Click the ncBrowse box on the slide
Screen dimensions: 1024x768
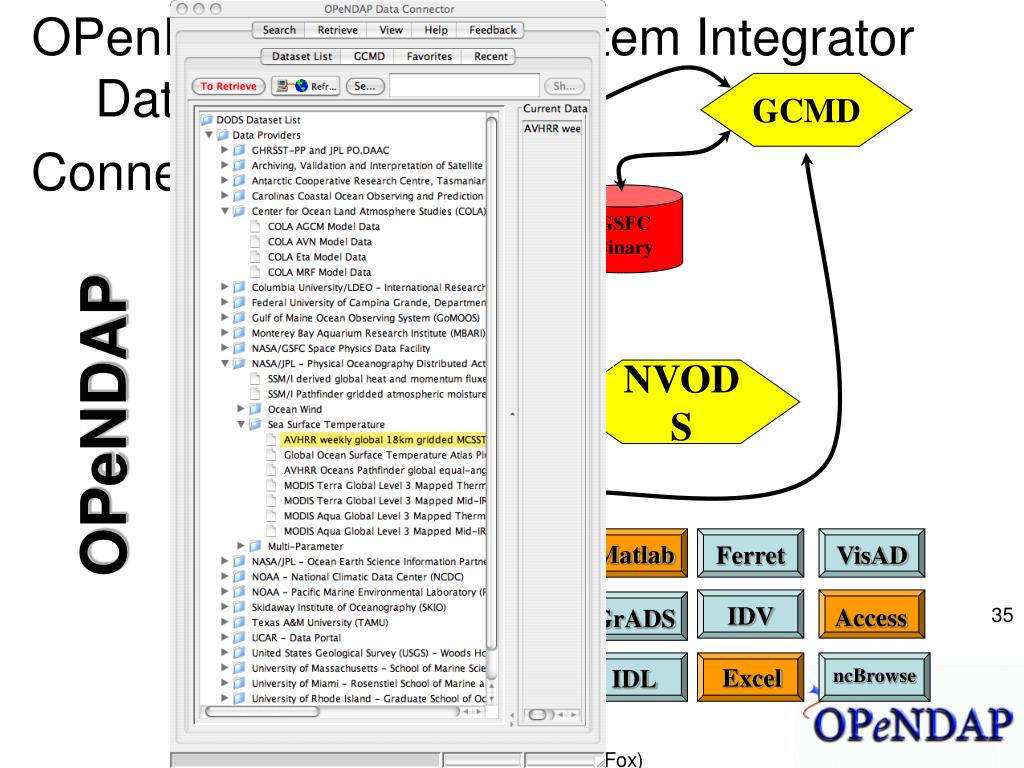[874, 677]
